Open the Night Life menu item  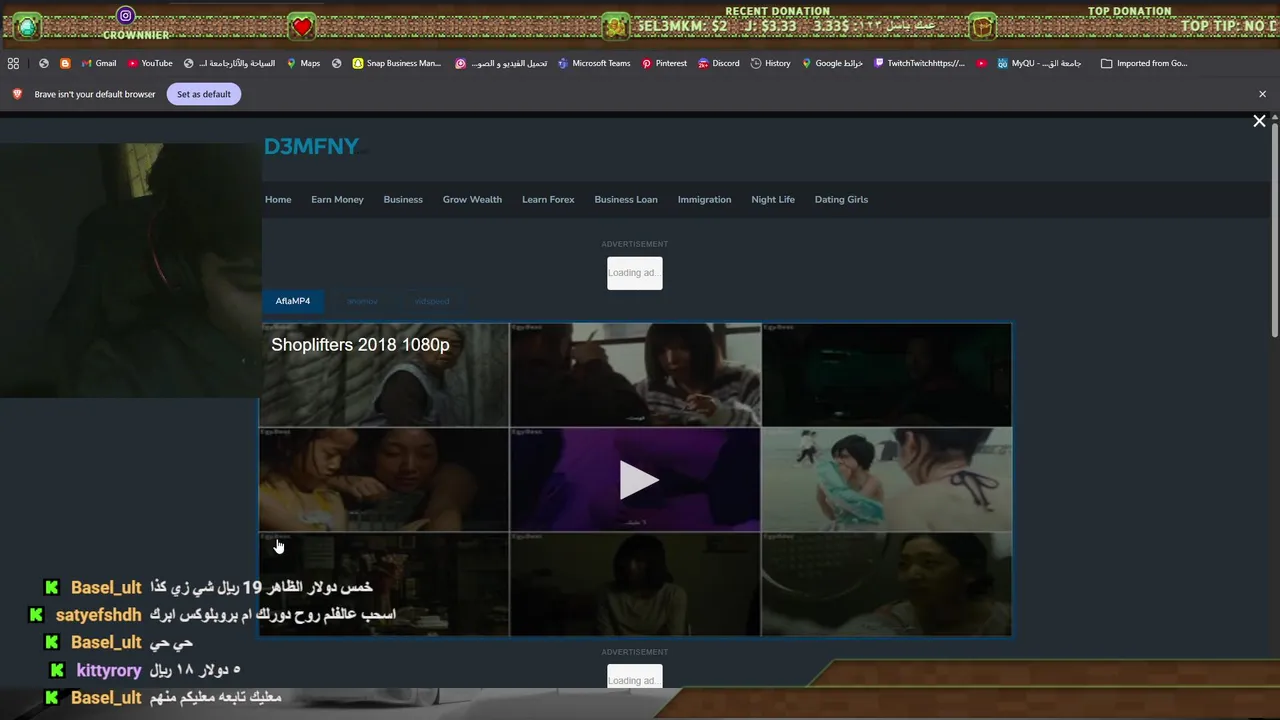(x=773, y=199)
